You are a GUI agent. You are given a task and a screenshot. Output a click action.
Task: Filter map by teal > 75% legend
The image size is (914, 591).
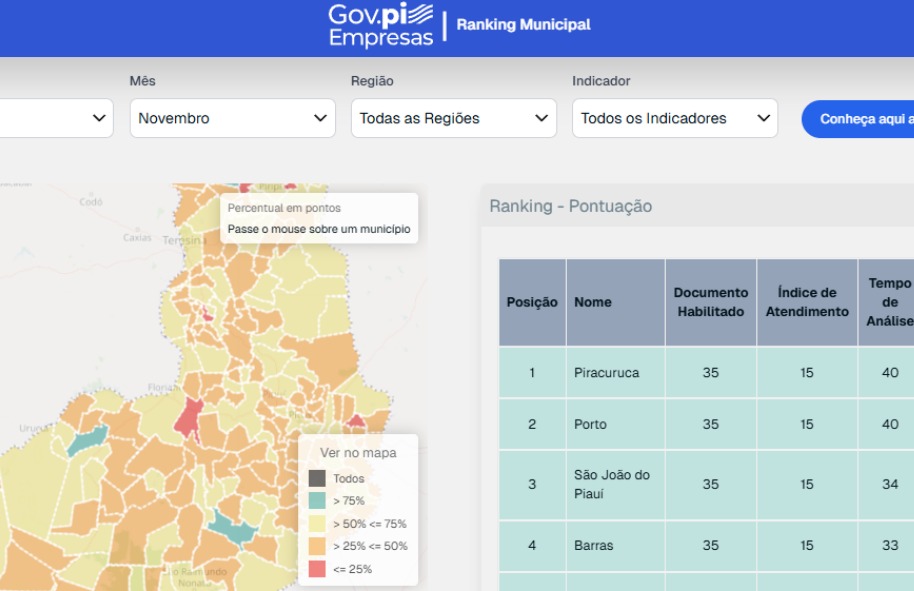coord(317,501)
